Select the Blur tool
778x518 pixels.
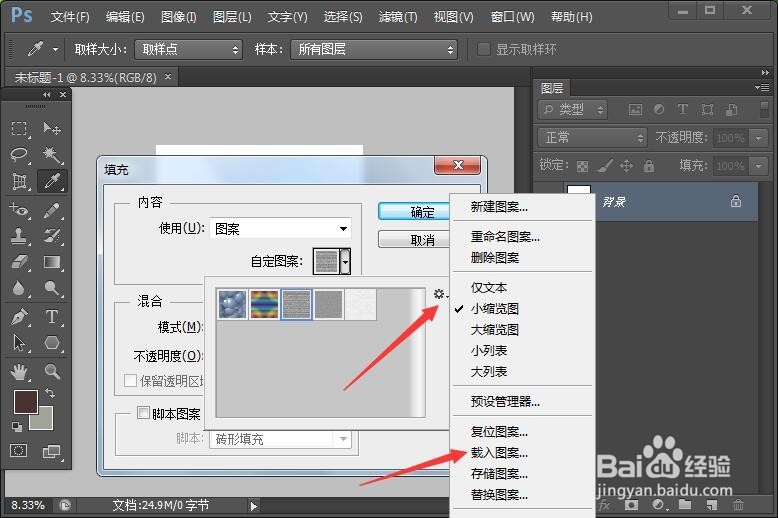click(19, 288)
